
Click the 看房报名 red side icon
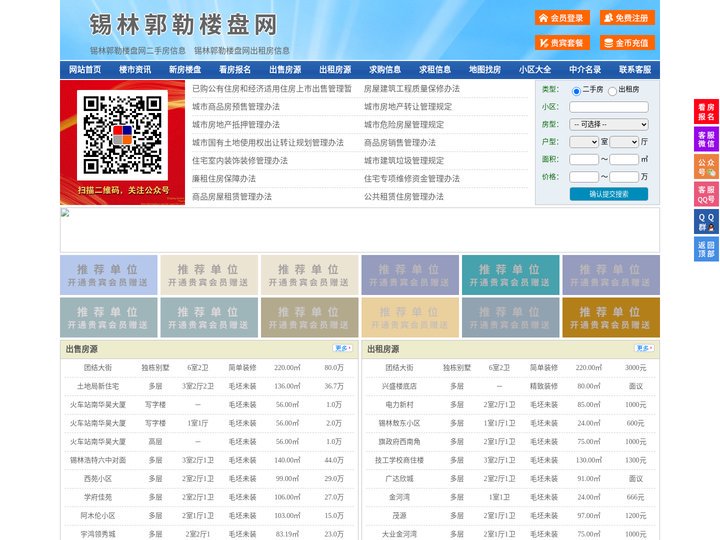point(706,112)
